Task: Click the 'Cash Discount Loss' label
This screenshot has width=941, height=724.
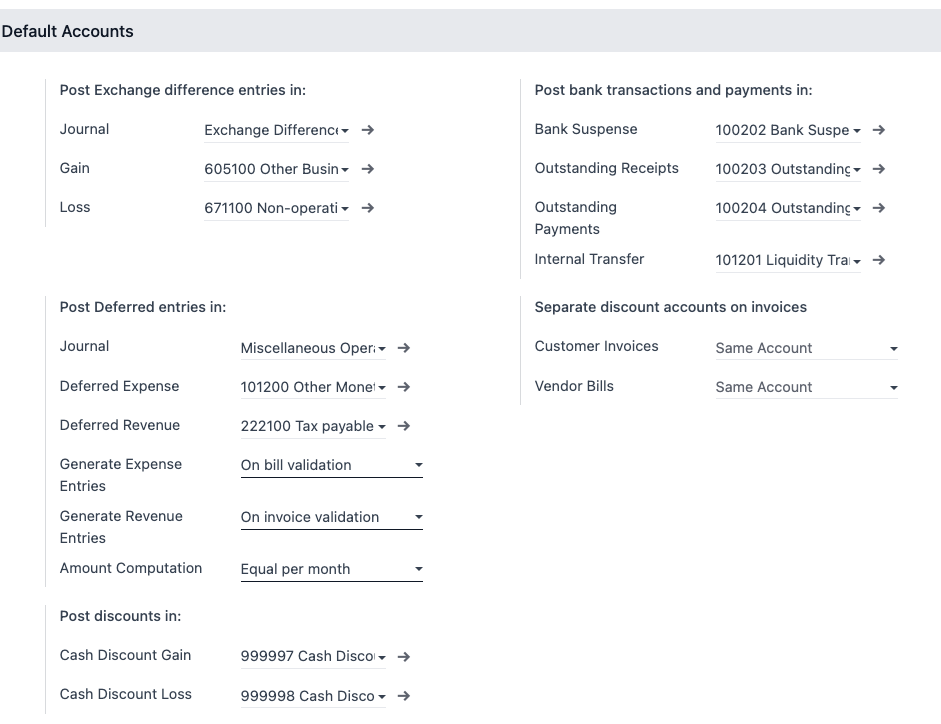Action: (x=125, y=694)
